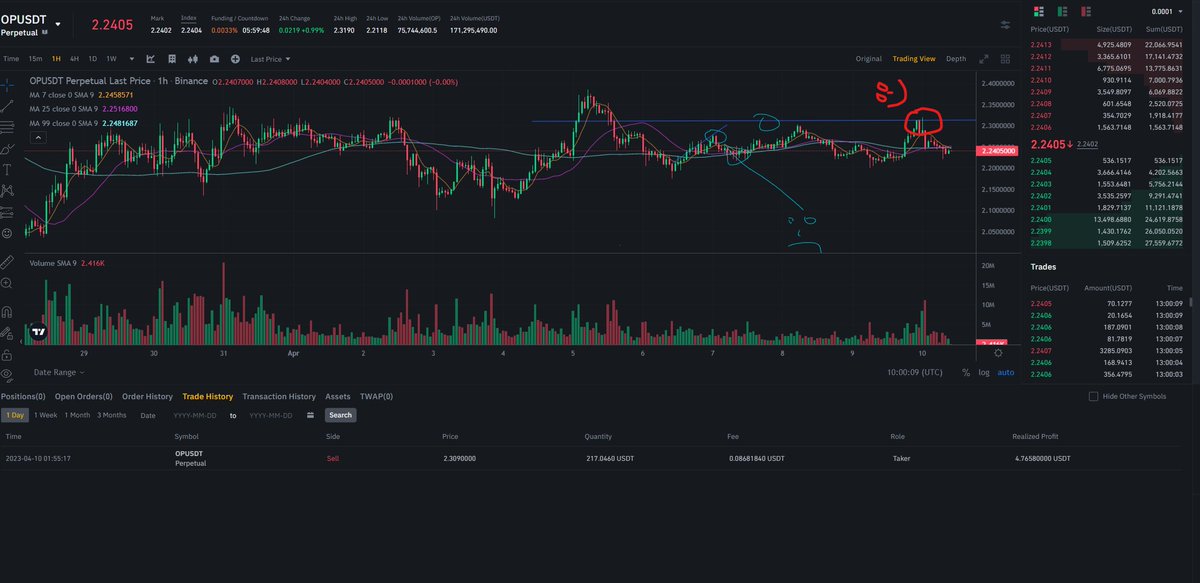Viewport: 1200px width, 583px height.
Task: Open Transaction History tab
Action: pyautogui.click(x=279, y=397)
